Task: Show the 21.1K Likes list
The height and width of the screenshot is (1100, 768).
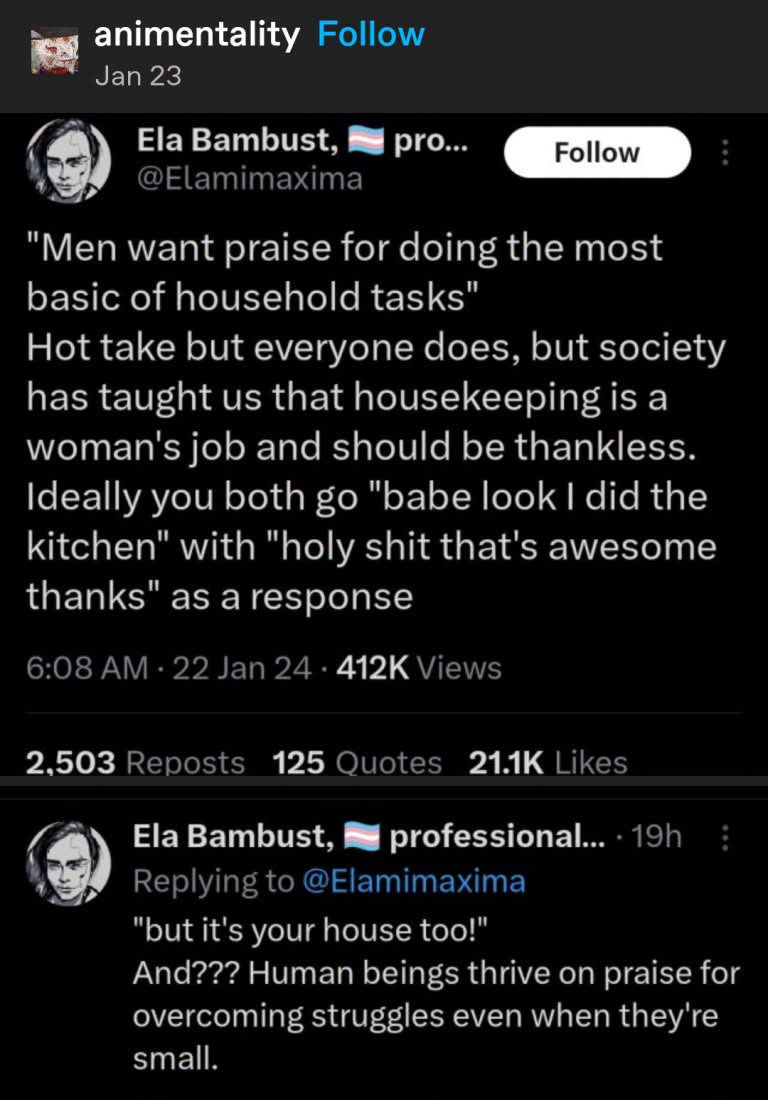Action: point(548,762)
